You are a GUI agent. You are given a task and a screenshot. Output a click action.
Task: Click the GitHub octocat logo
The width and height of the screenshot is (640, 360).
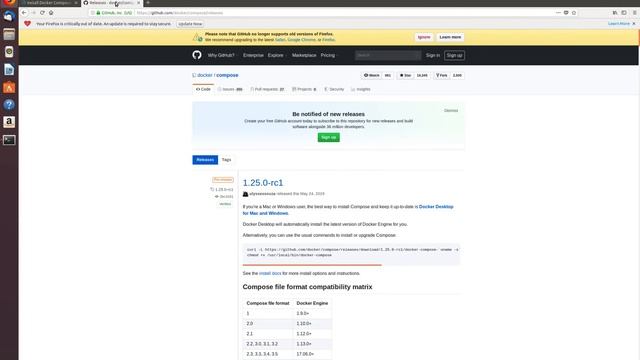pyautogui.click(x=197, y=55)
